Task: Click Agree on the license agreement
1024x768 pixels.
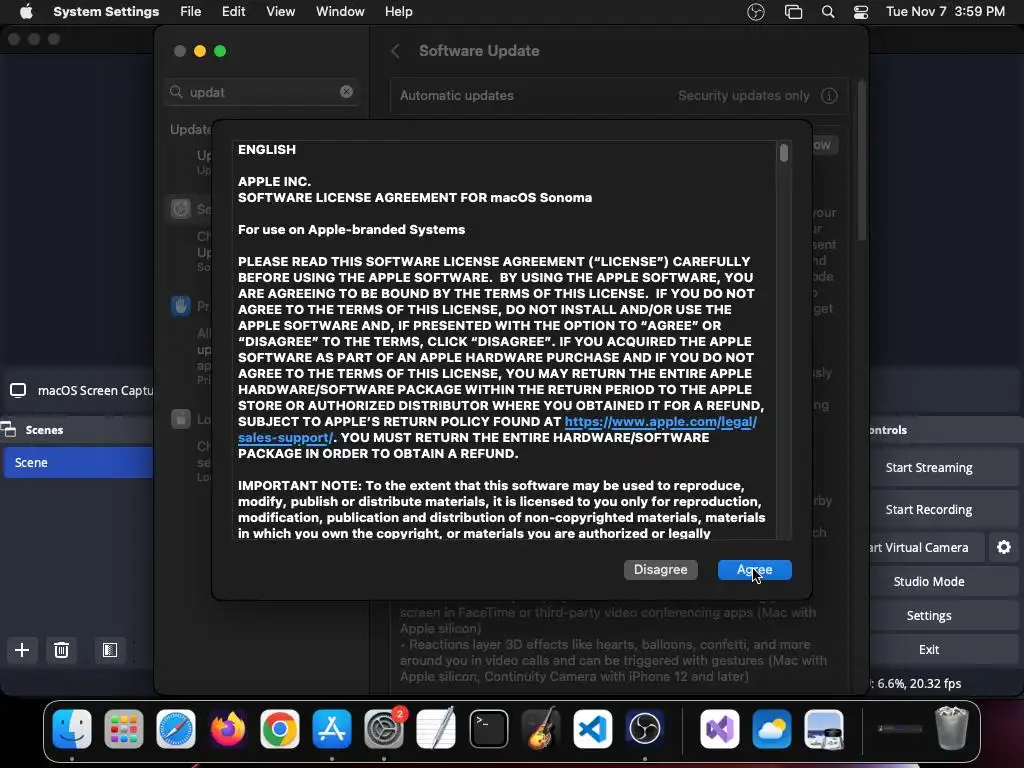Action: coord(754,569)
